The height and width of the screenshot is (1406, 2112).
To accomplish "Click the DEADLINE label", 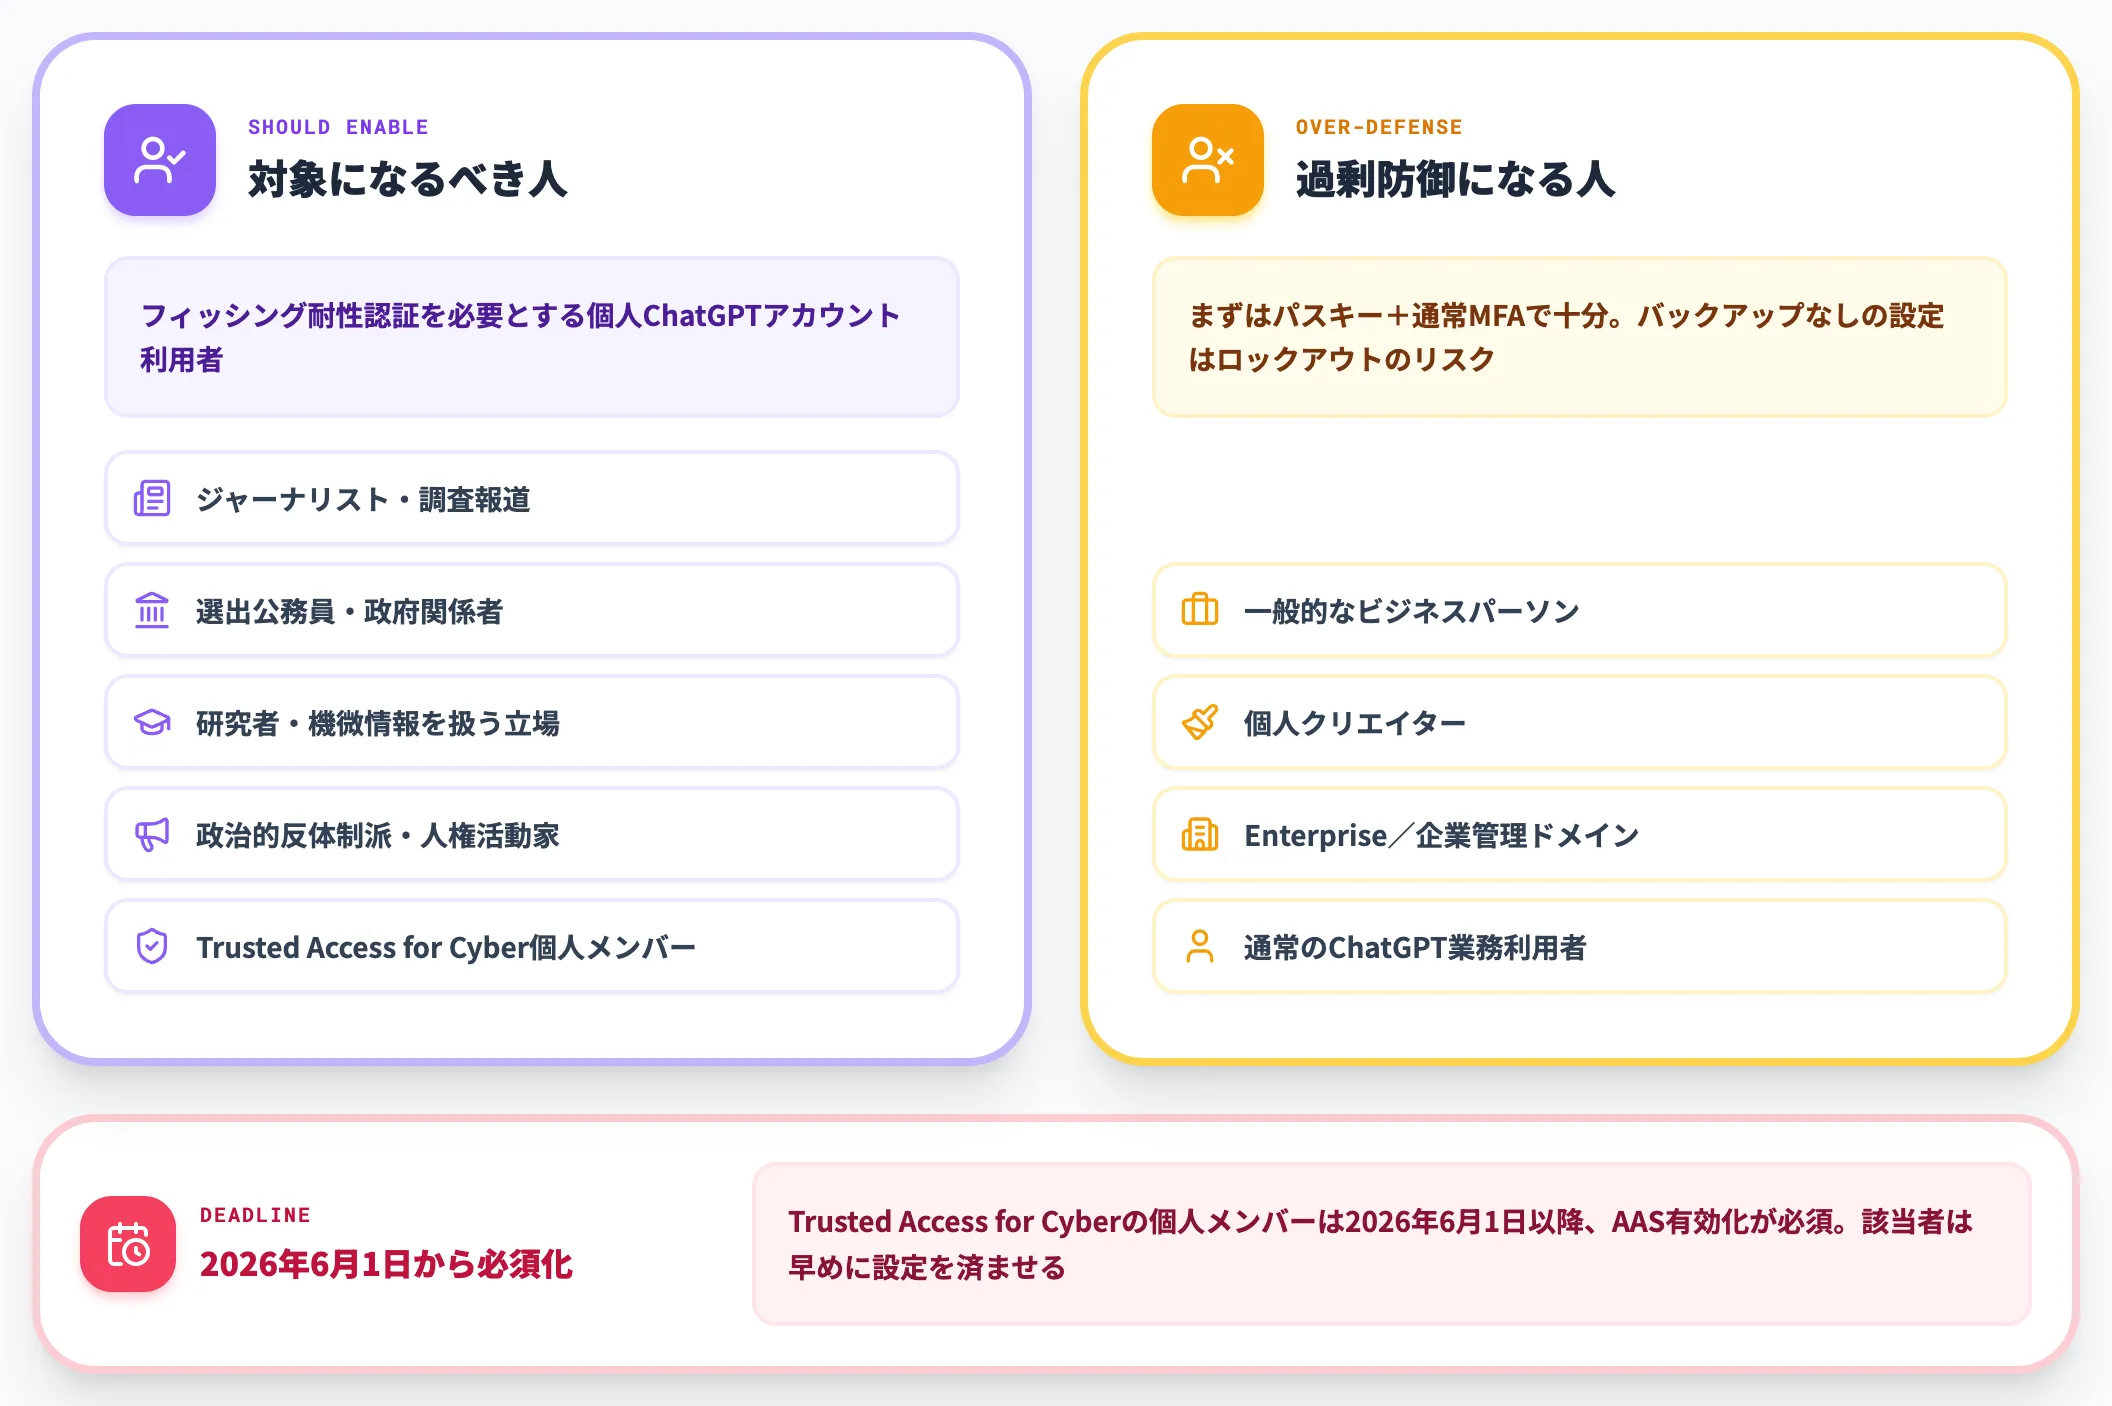I will pos(255,1215).
